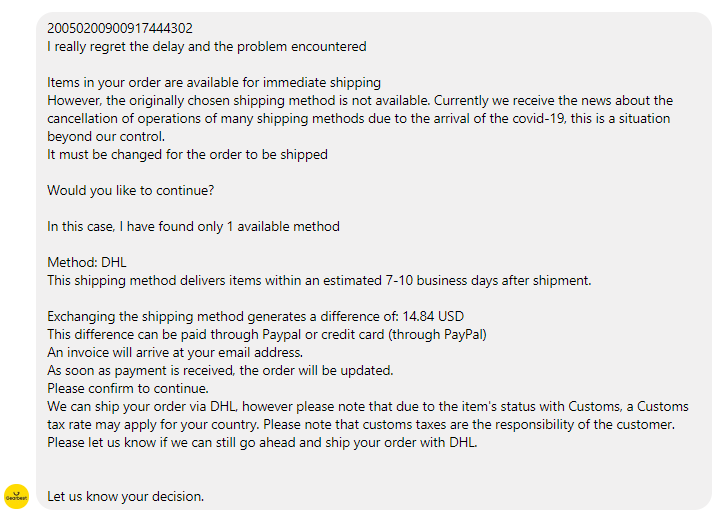Viewport: 720px width, 513px height.
Task: Click the 'Please confirm to continue.' line
Action: pos(128,389)
